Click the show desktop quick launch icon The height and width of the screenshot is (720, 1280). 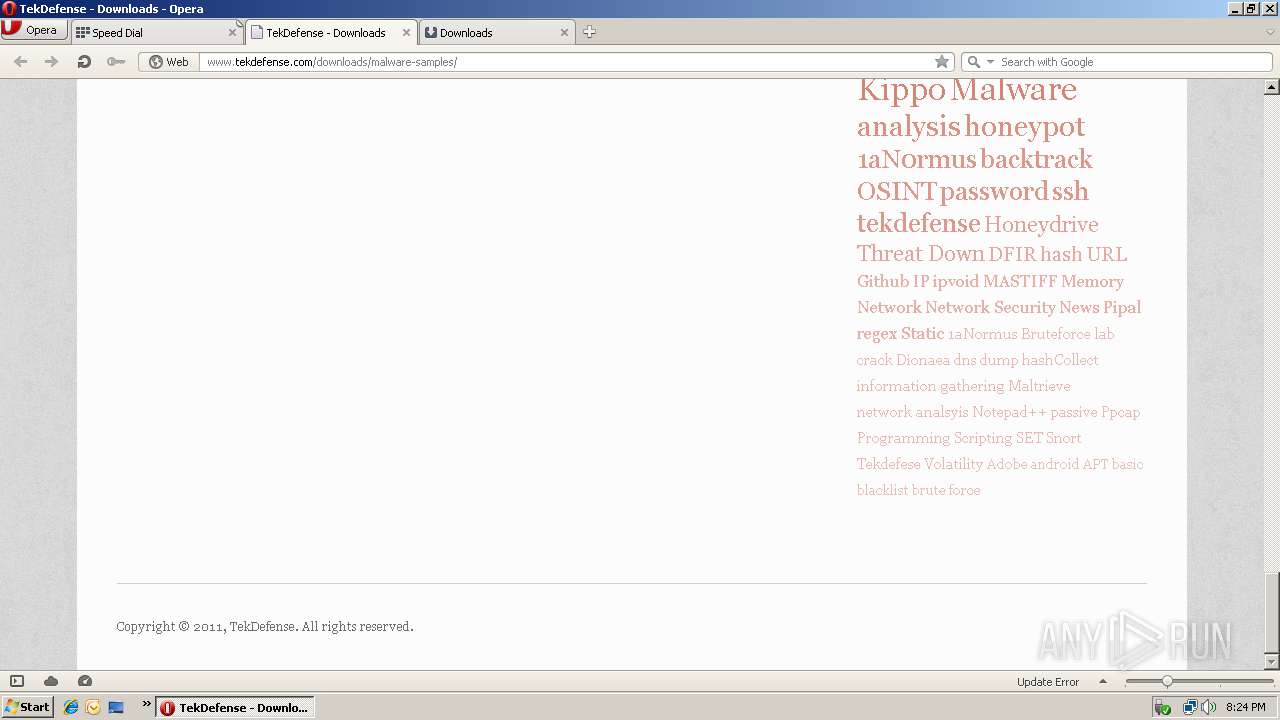(116, 707)
